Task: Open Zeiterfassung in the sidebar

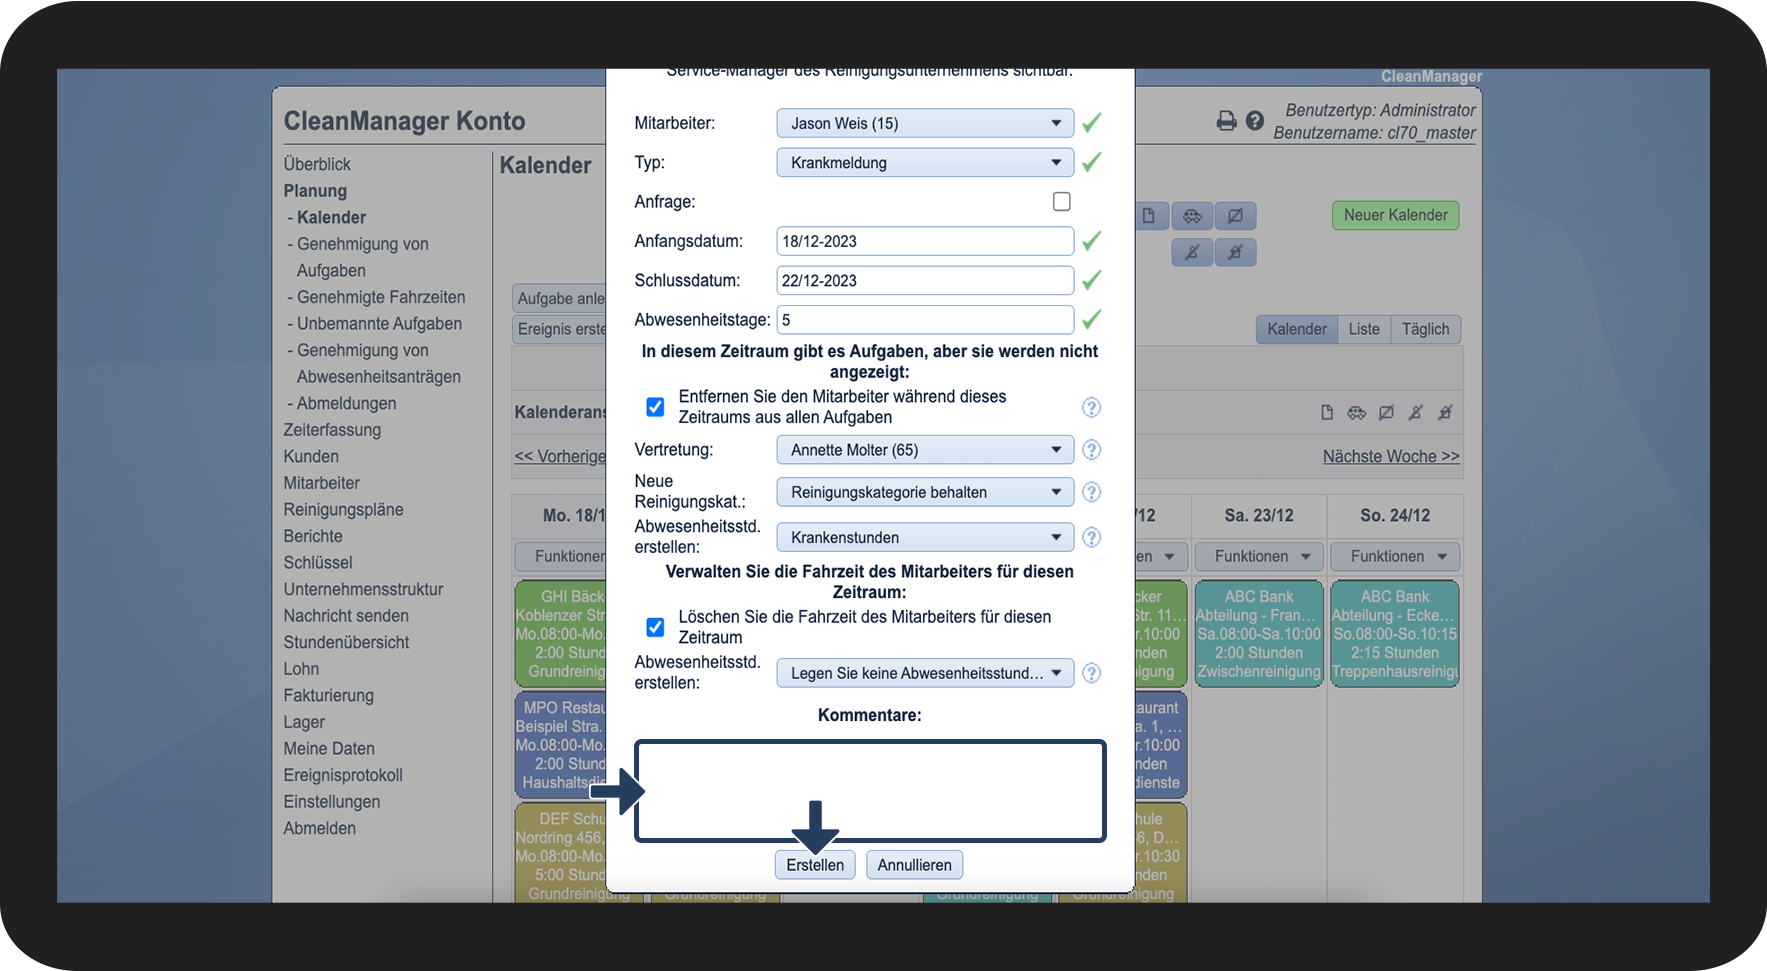Action: [x=332, y=430]
